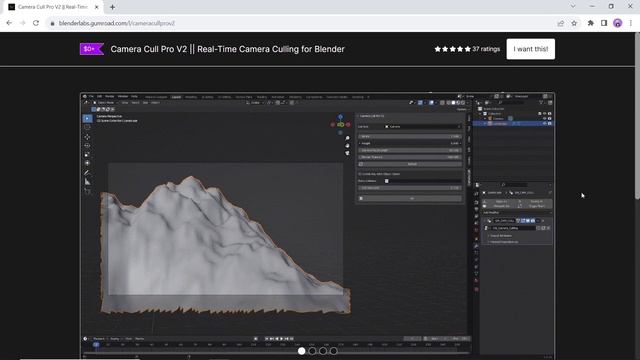640x360 pixels.
Task: Select the highlighted Landscape outliner row
Action: point(513,123)
